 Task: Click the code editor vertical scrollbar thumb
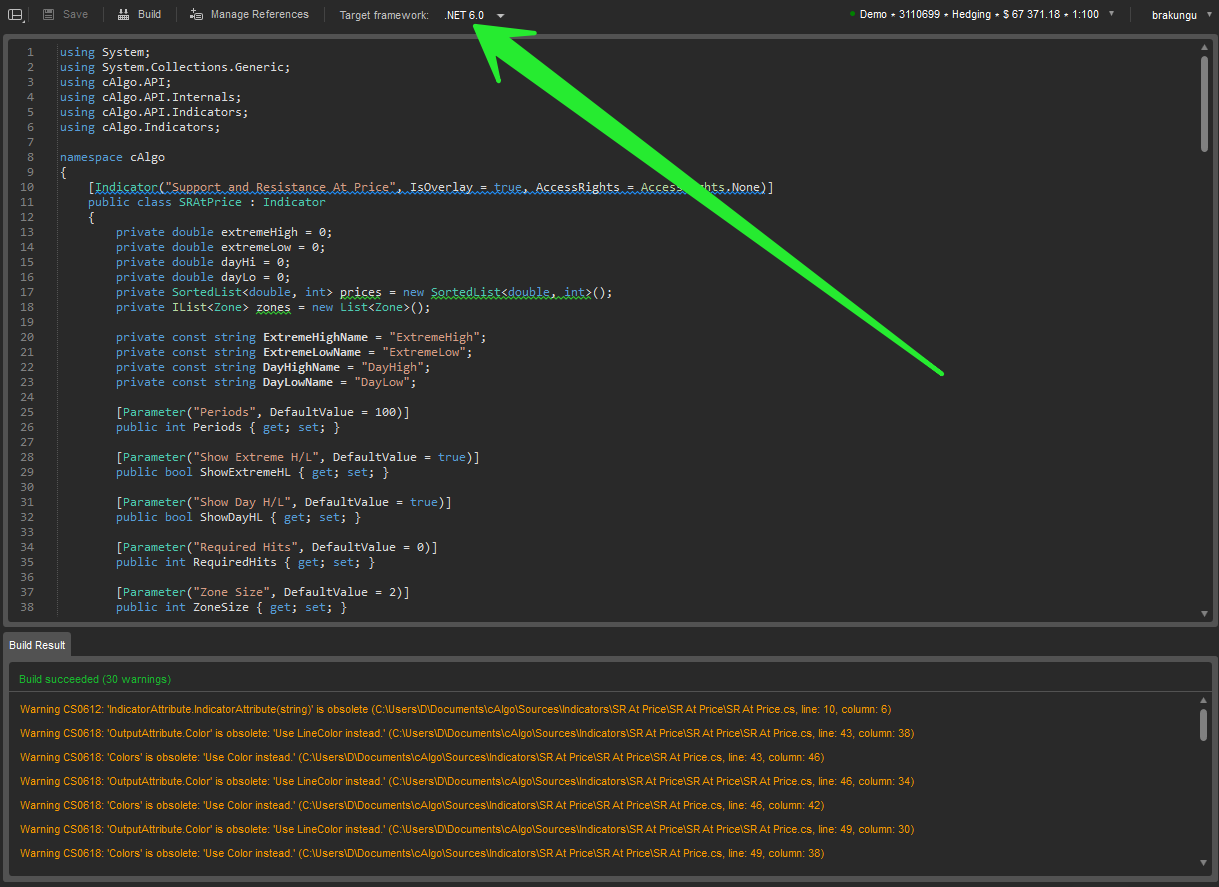coord(1204,103)
